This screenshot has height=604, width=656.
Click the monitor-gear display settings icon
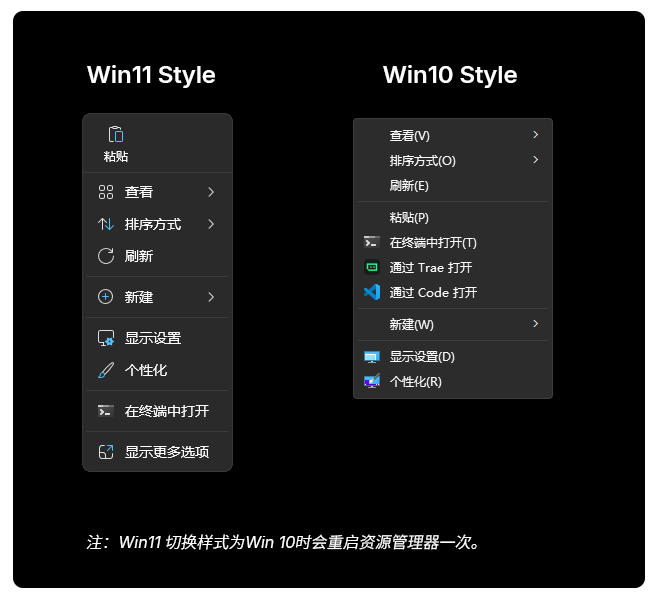pyautogui.click(x=106, y=338)
